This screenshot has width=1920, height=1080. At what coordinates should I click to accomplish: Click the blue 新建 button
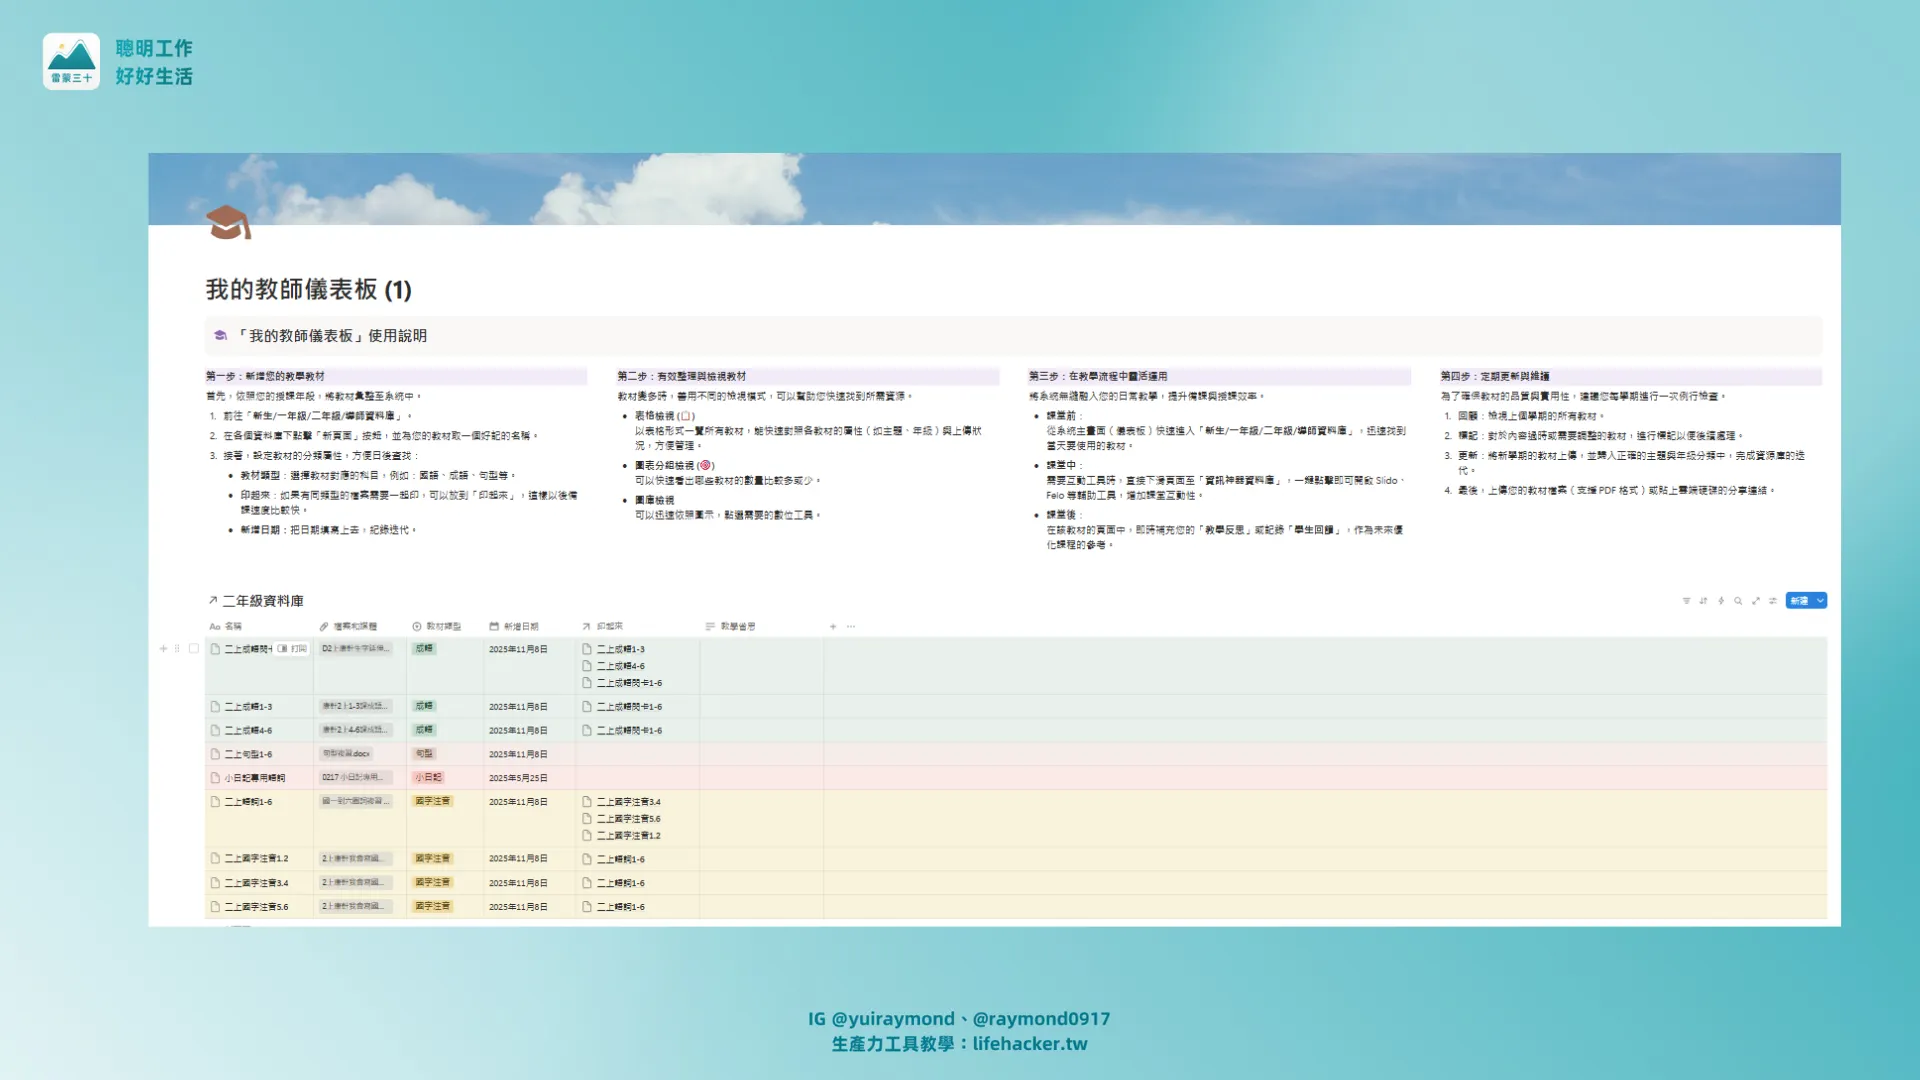[x=1799, y=601]
